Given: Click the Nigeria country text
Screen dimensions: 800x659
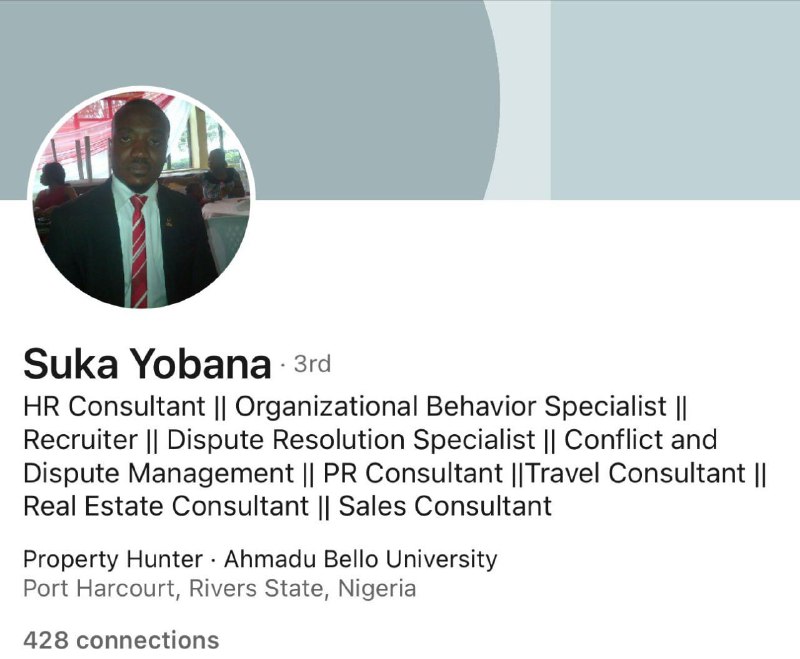Looking at the screenshot, I should [x=377, y=588].
